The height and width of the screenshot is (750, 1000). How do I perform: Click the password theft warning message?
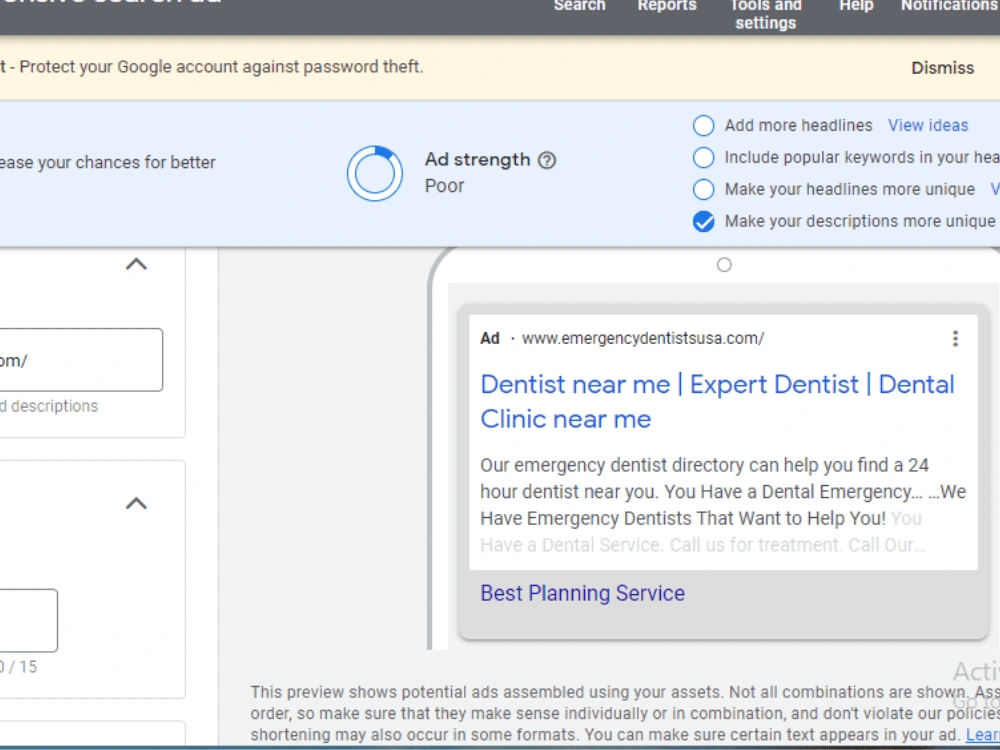212,67
